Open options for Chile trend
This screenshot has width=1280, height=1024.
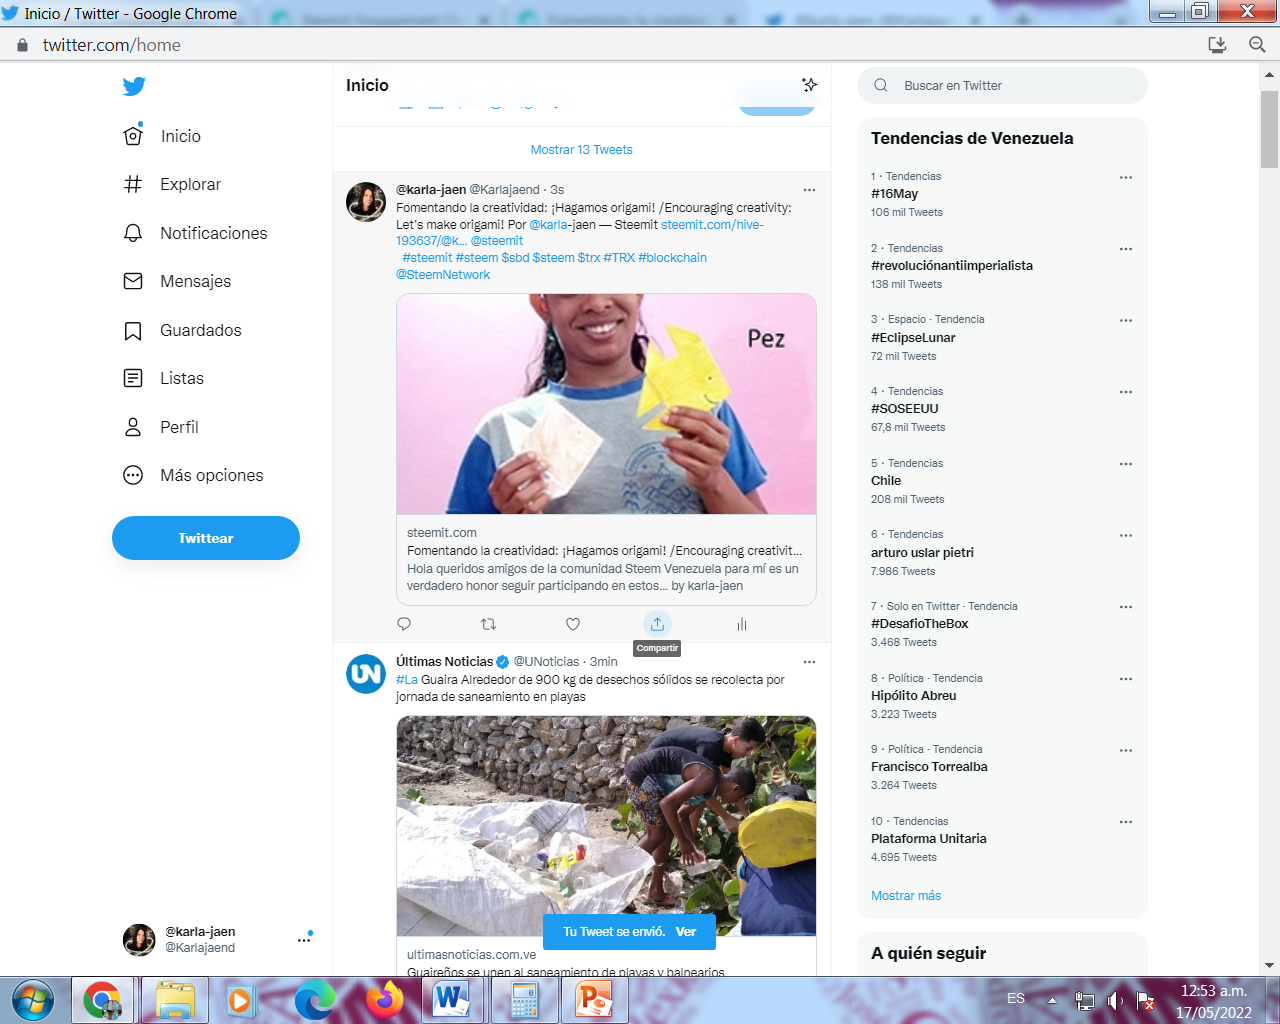pyautogui.click(x=1125, y=464)
